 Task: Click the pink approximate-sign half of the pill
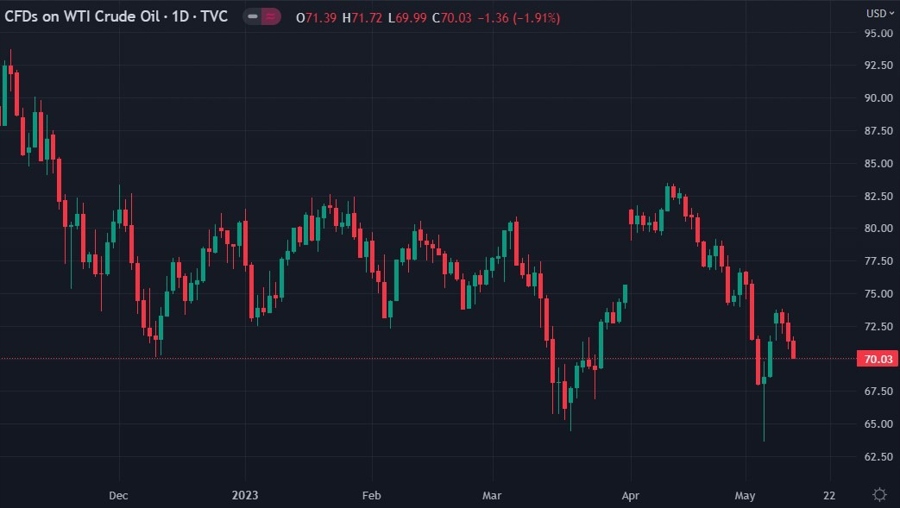(x=271, y=17)
